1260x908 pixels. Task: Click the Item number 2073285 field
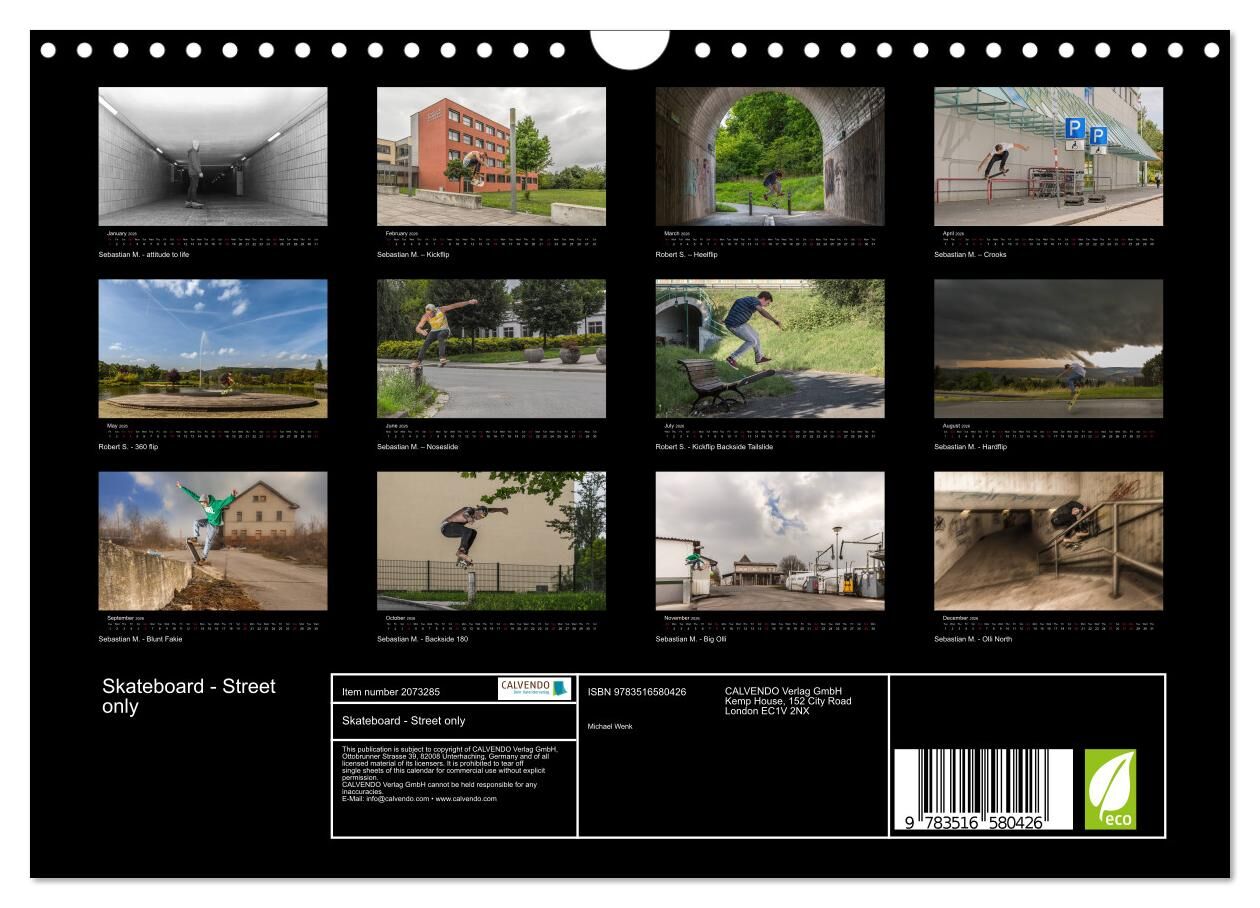(391, 691)
